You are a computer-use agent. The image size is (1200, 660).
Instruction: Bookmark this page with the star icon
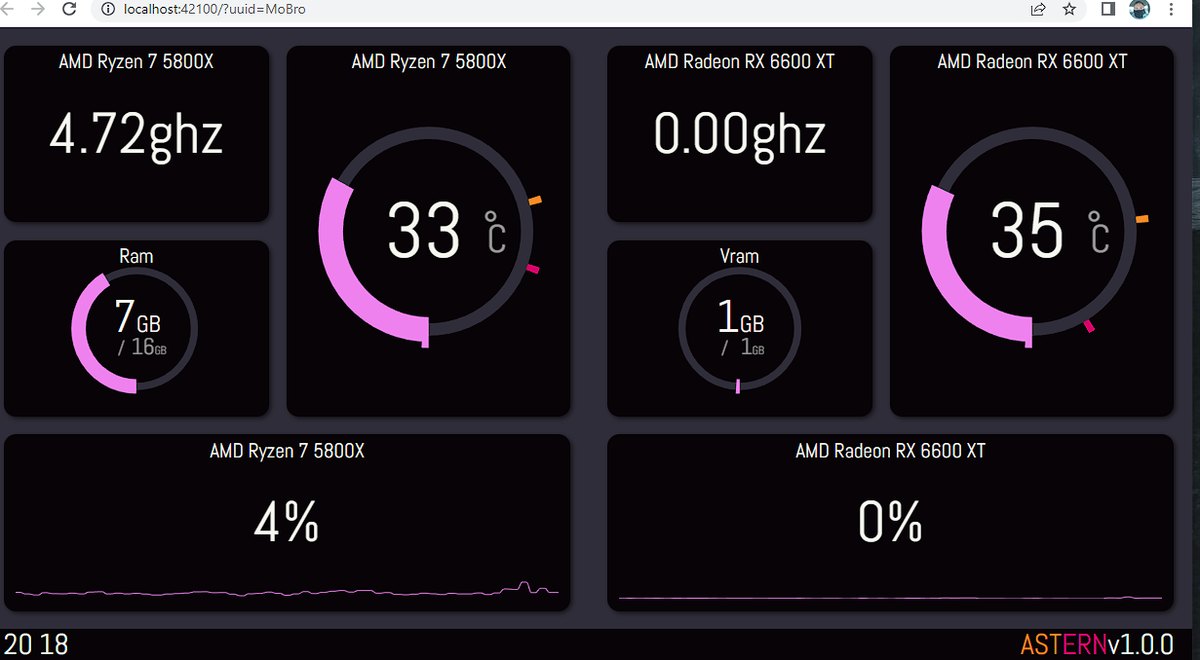pos(1069,9)
